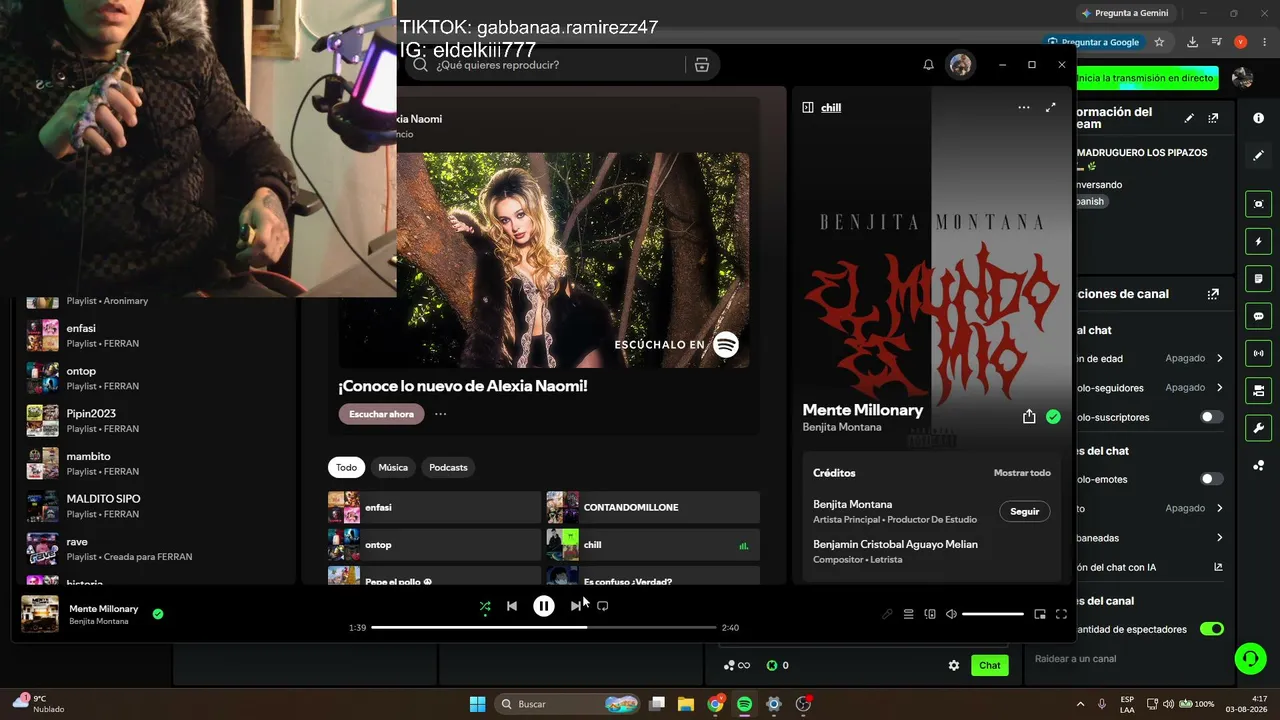Enable repeat in the player bar
The image size is (1280, 720).
[603, 606]
